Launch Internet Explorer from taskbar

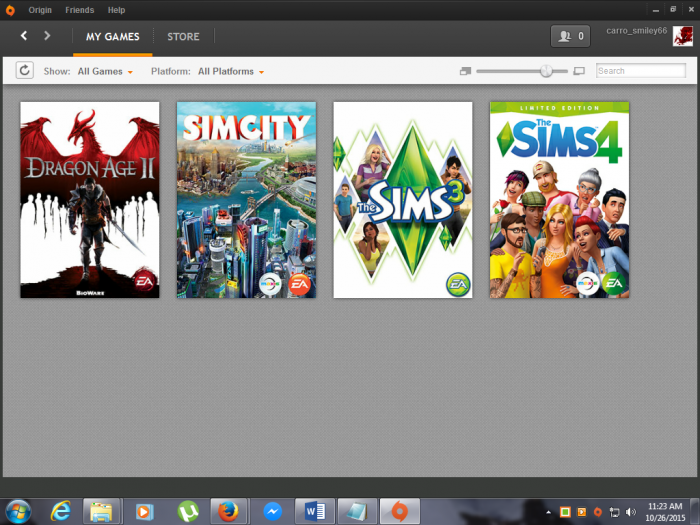[x=61, y=512]
